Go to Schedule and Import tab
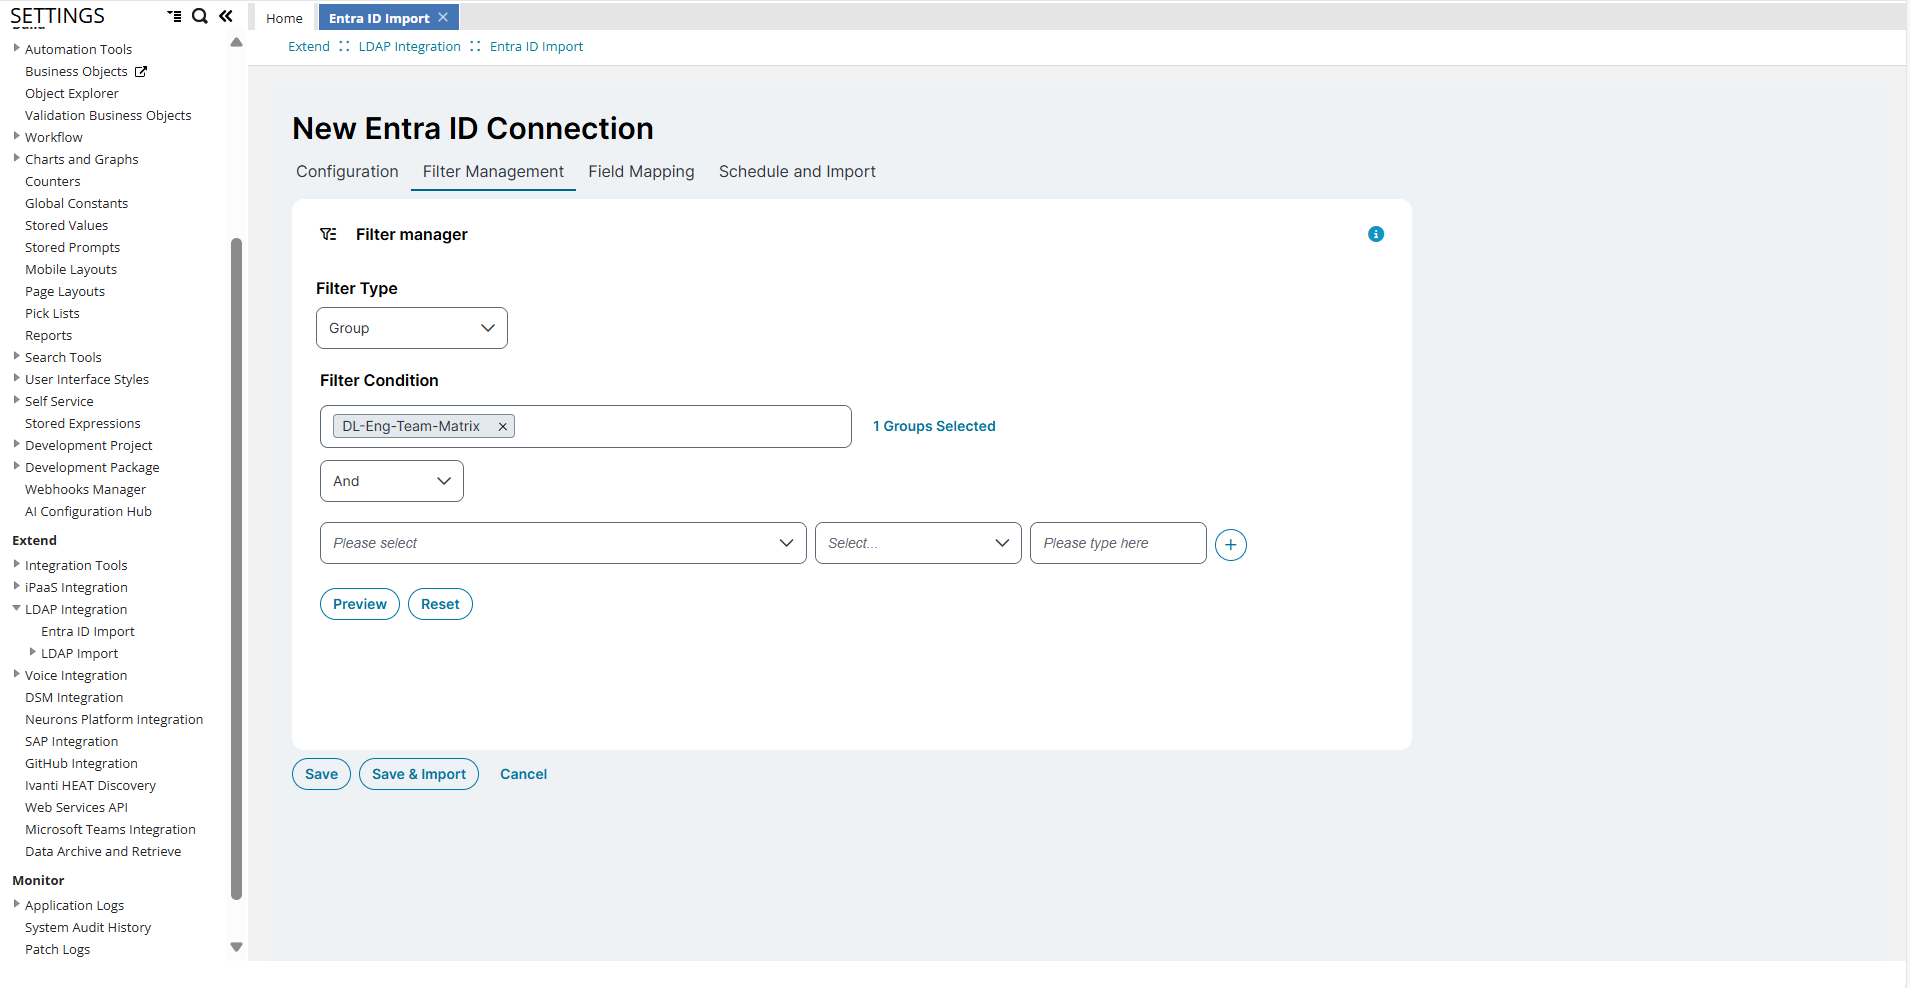1910x988 pixels. coord(797,172)
